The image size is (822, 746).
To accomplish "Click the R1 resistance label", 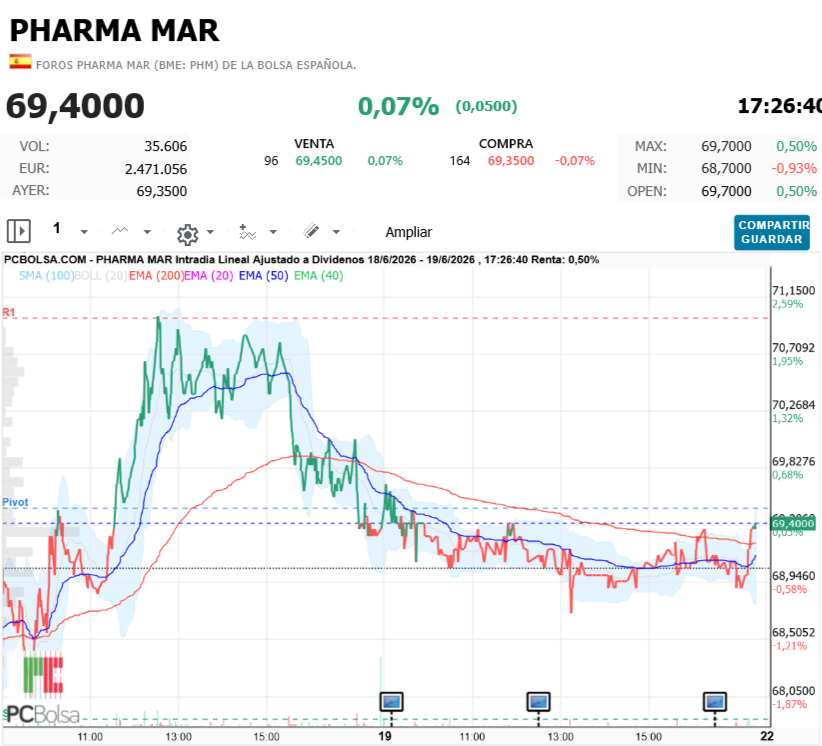I will coord(9,312).
